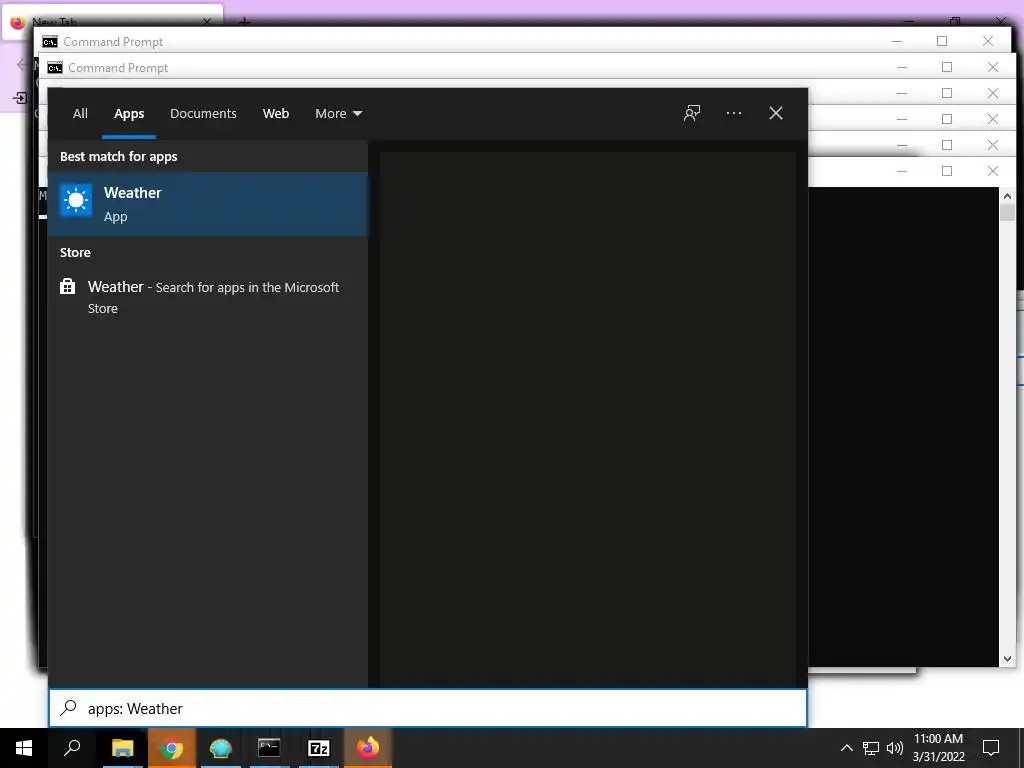Click topmost Command Prompt title bar icon

[x=50, y=42]
